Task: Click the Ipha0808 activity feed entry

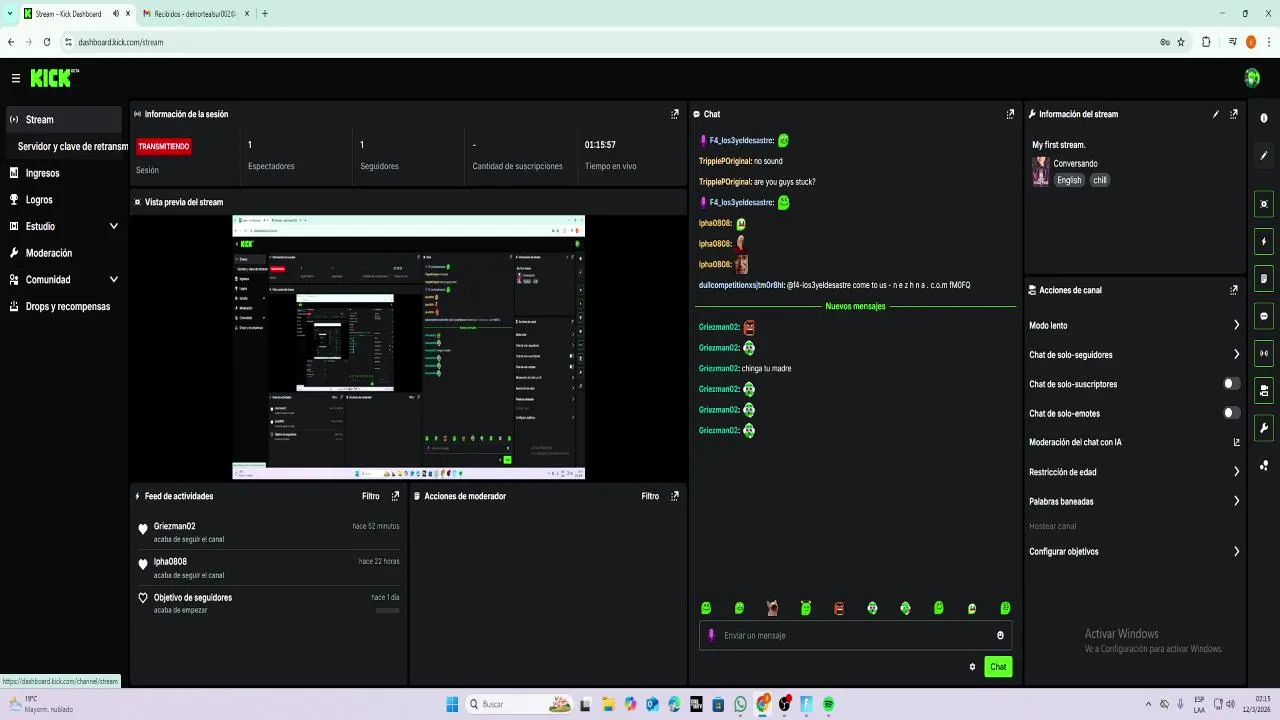Action: click(x=270, y=568)
